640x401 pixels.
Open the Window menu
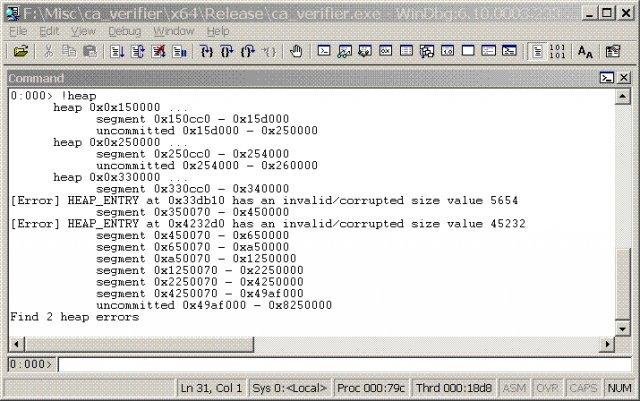(173, 31)
